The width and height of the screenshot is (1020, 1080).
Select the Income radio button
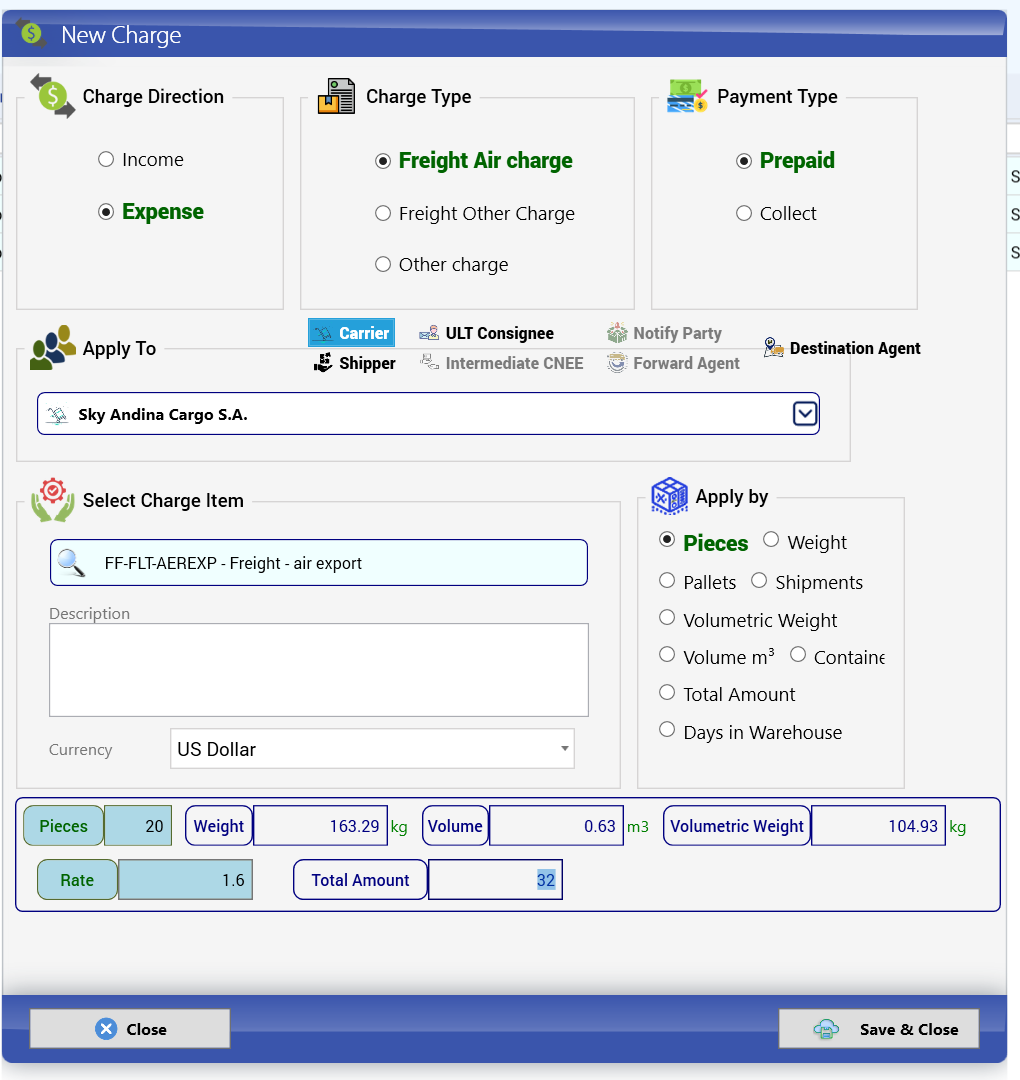(x=106, y=160)
